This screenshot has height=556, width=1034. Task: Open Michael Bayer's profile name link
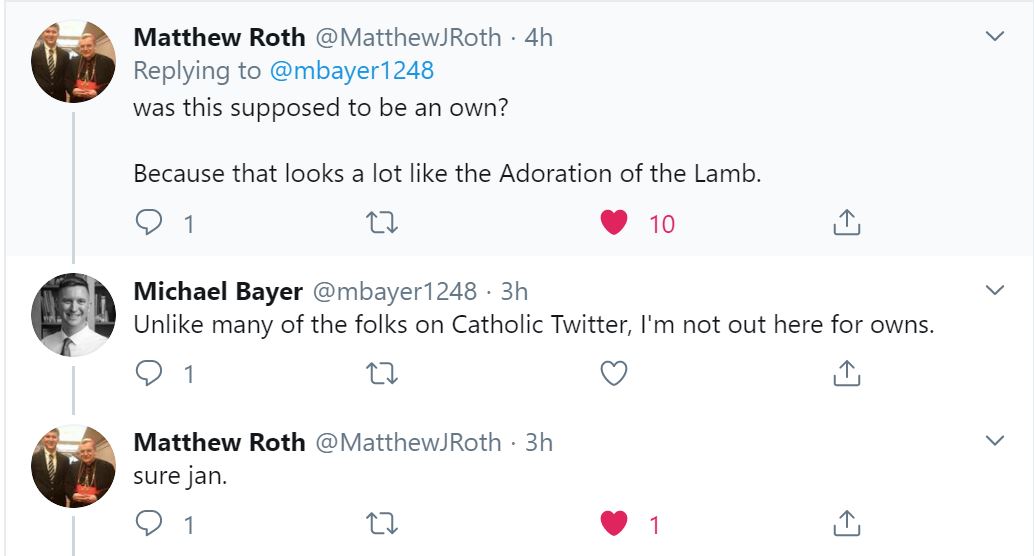coord(218,292)
